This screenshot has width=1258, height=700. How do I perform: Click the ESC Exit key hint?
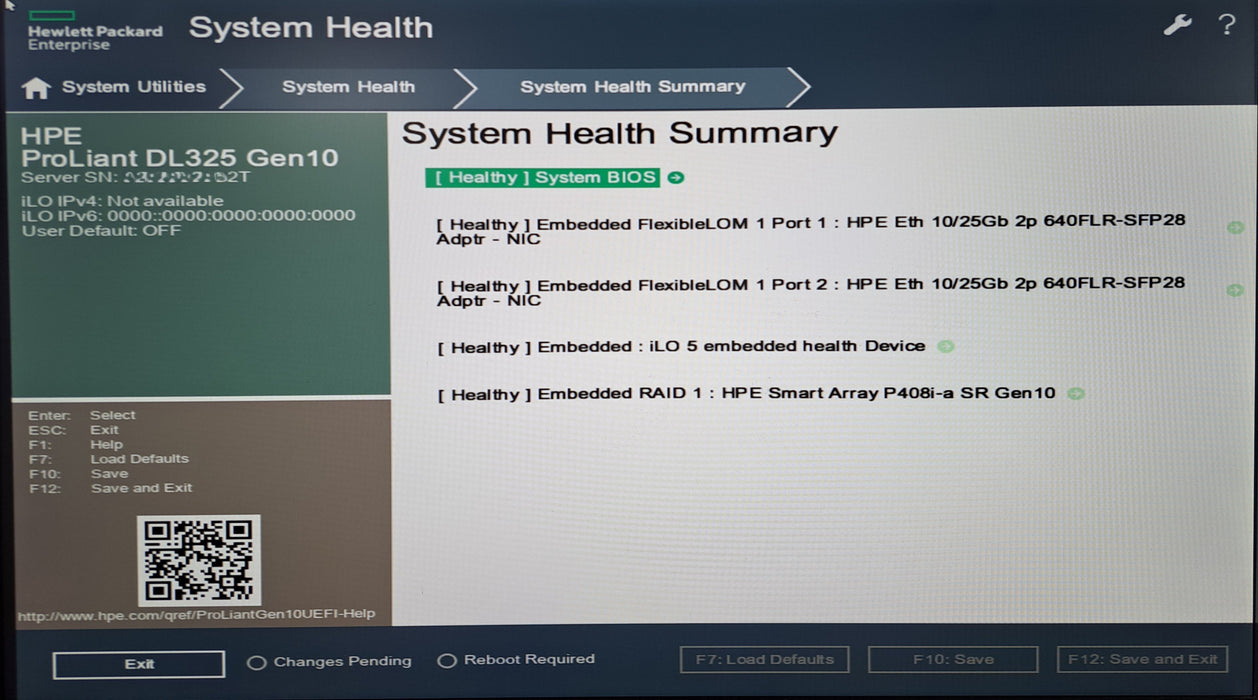point(75,430)
